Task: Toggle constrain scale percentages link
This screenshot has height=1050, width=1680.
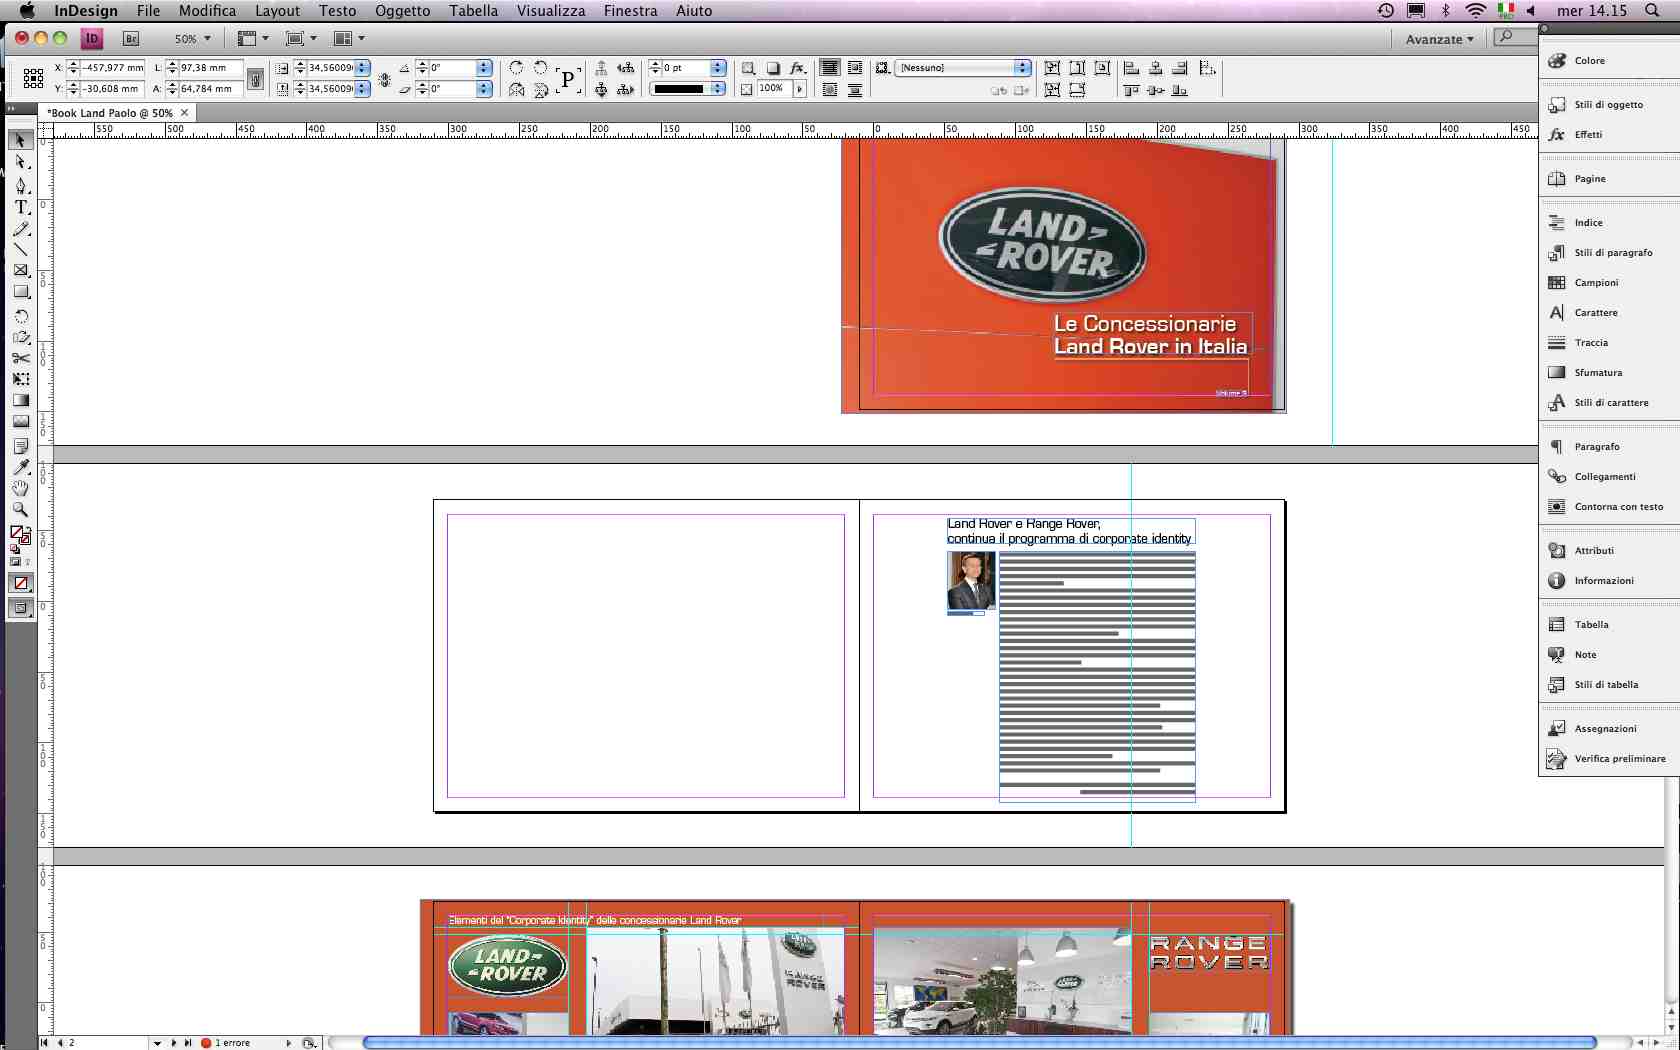Action: coord(385,79)
